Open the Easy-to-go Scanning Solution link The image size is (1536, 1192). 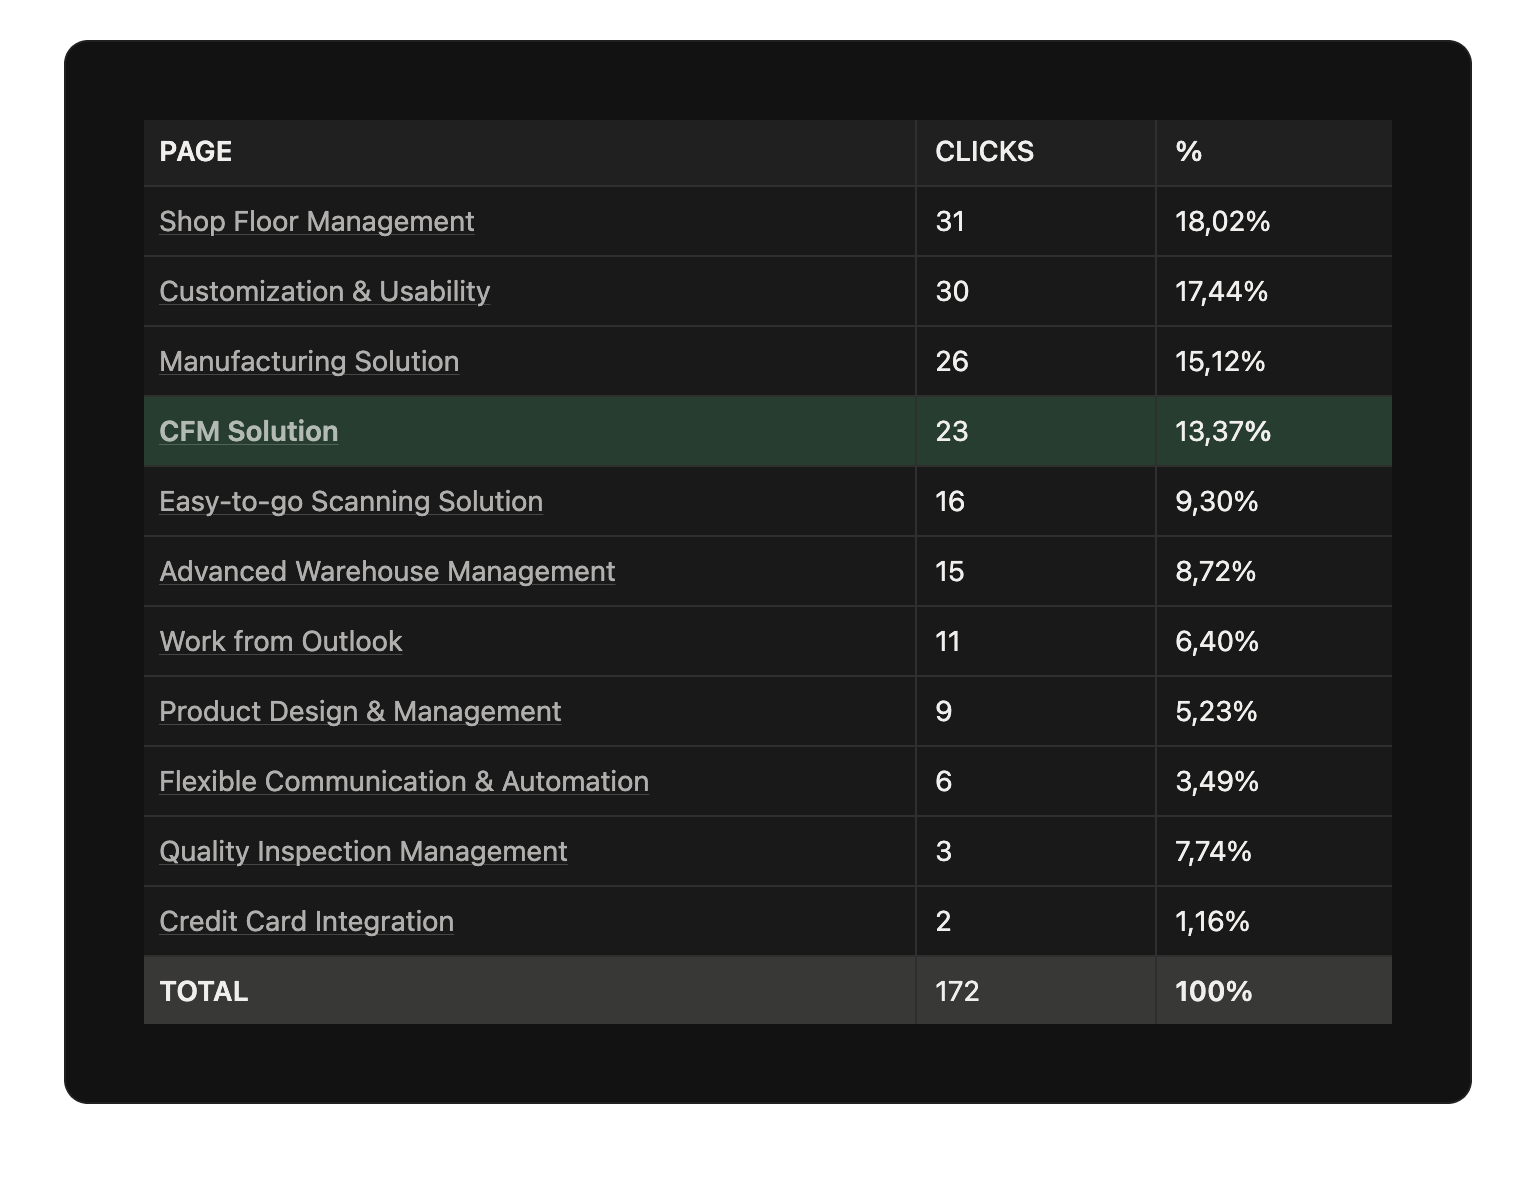351,501
